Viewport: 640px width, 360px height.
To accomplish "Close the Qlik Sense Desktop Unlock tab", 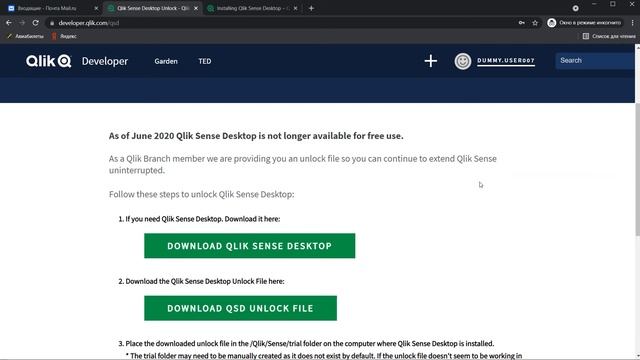I will click(196, 8).
